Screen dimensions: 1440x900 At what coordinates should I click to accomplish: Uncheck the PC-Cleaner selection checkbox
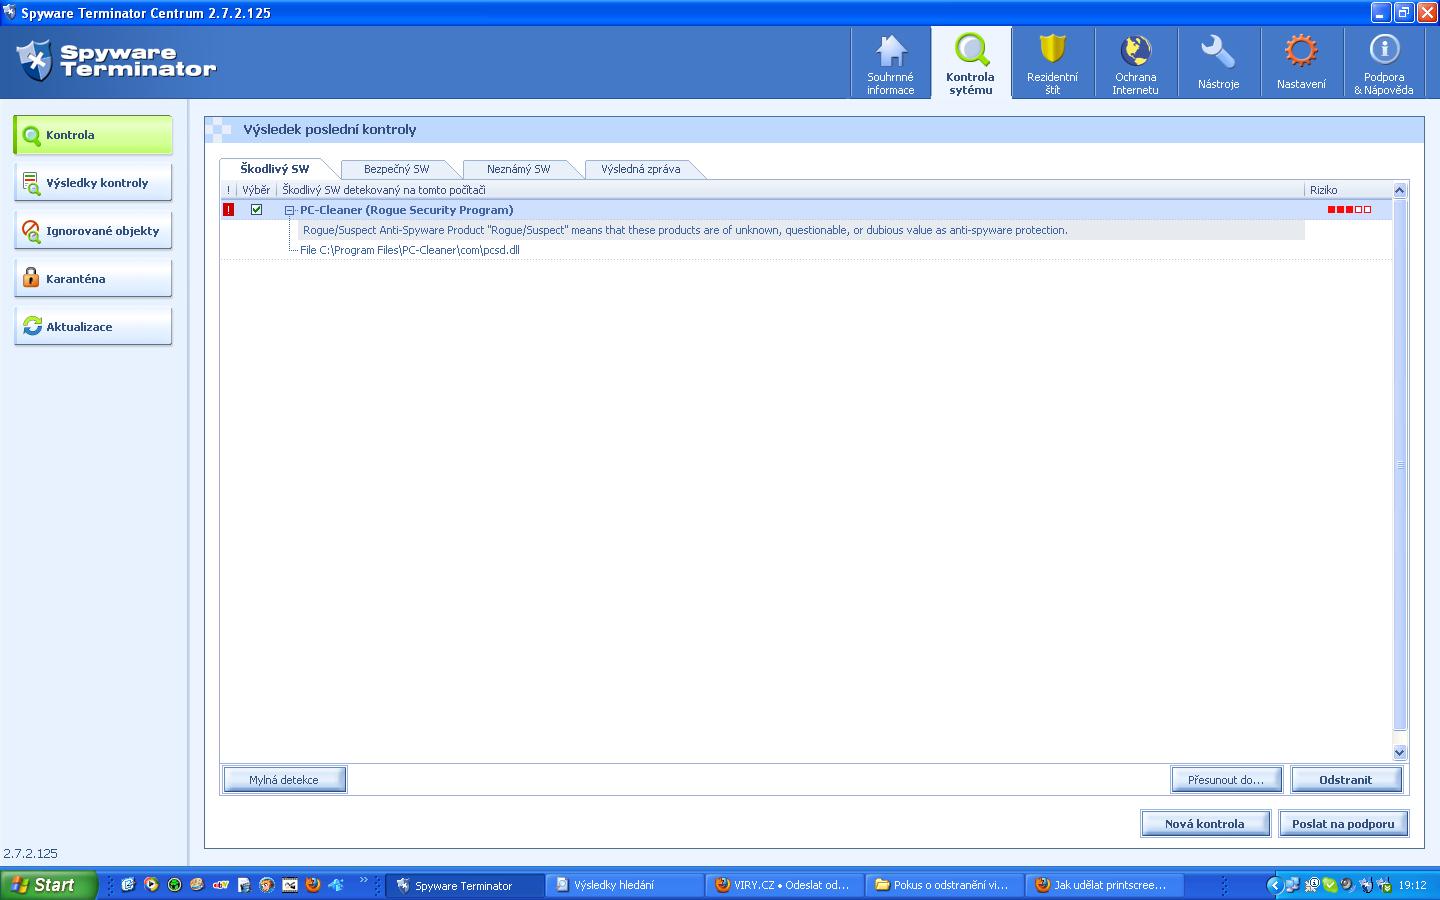256,210
